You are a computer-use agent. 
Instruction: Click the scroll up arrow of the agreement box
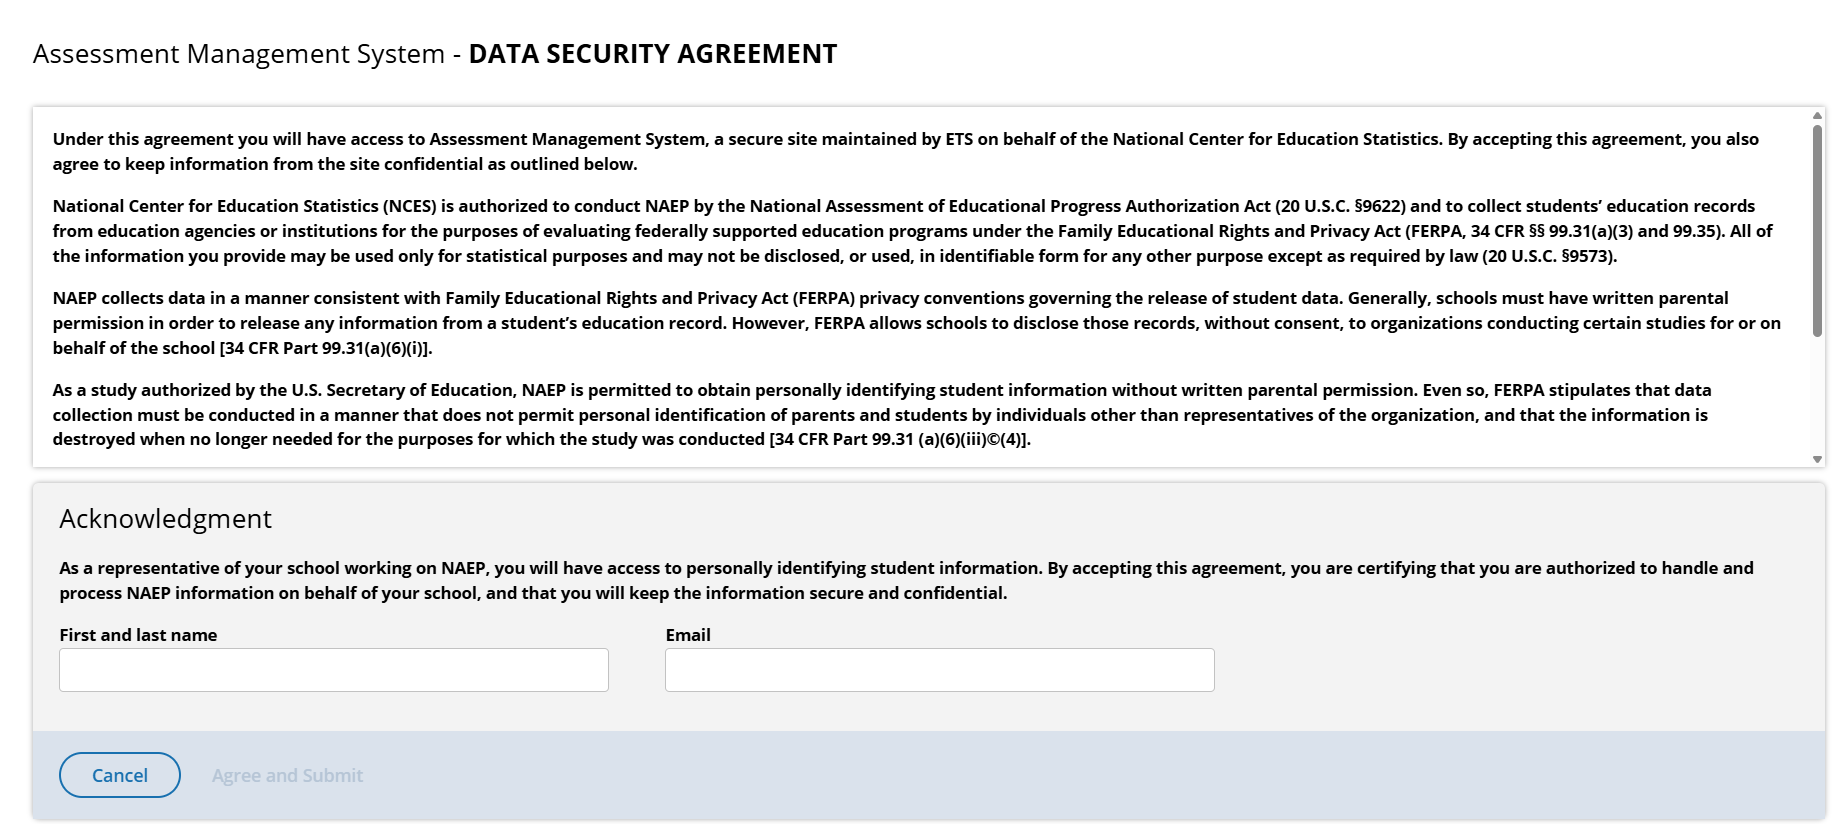point(1817,116)
